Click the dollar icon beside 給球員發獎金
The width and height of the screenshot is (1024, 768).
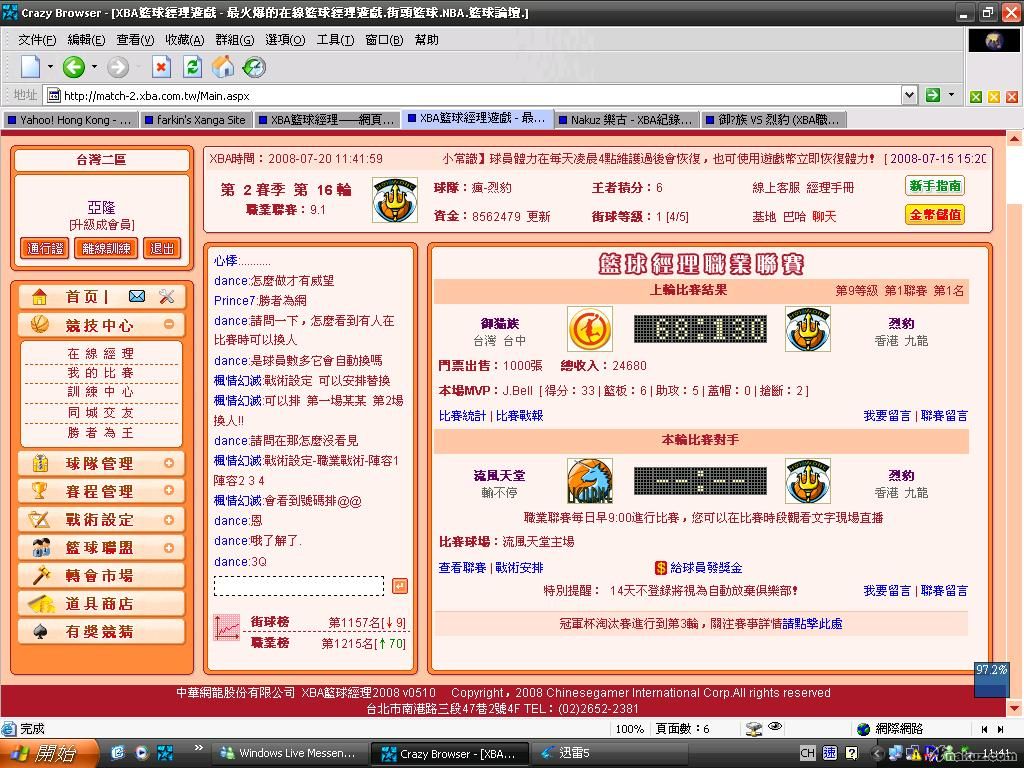[x=661, y=568]
